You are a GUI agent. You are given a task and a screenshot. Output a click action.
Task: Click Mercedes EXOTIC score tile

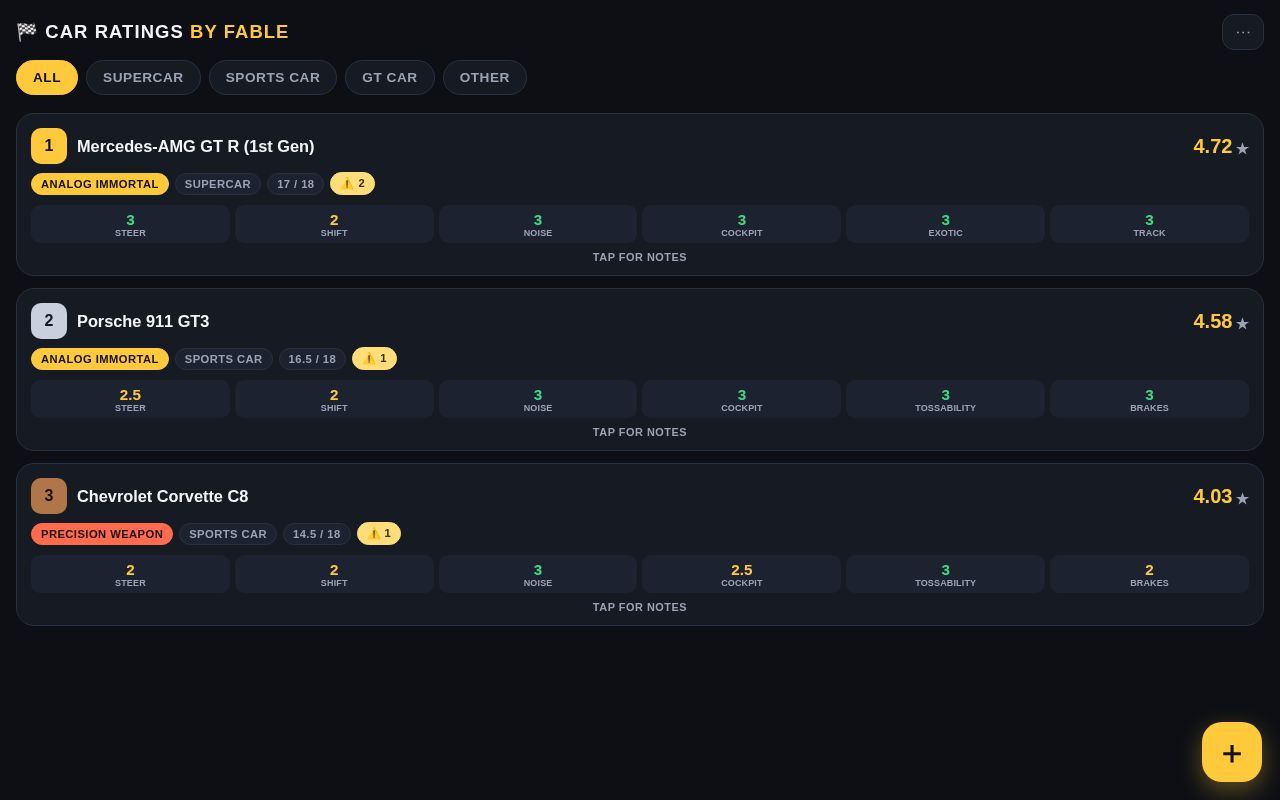946,224
